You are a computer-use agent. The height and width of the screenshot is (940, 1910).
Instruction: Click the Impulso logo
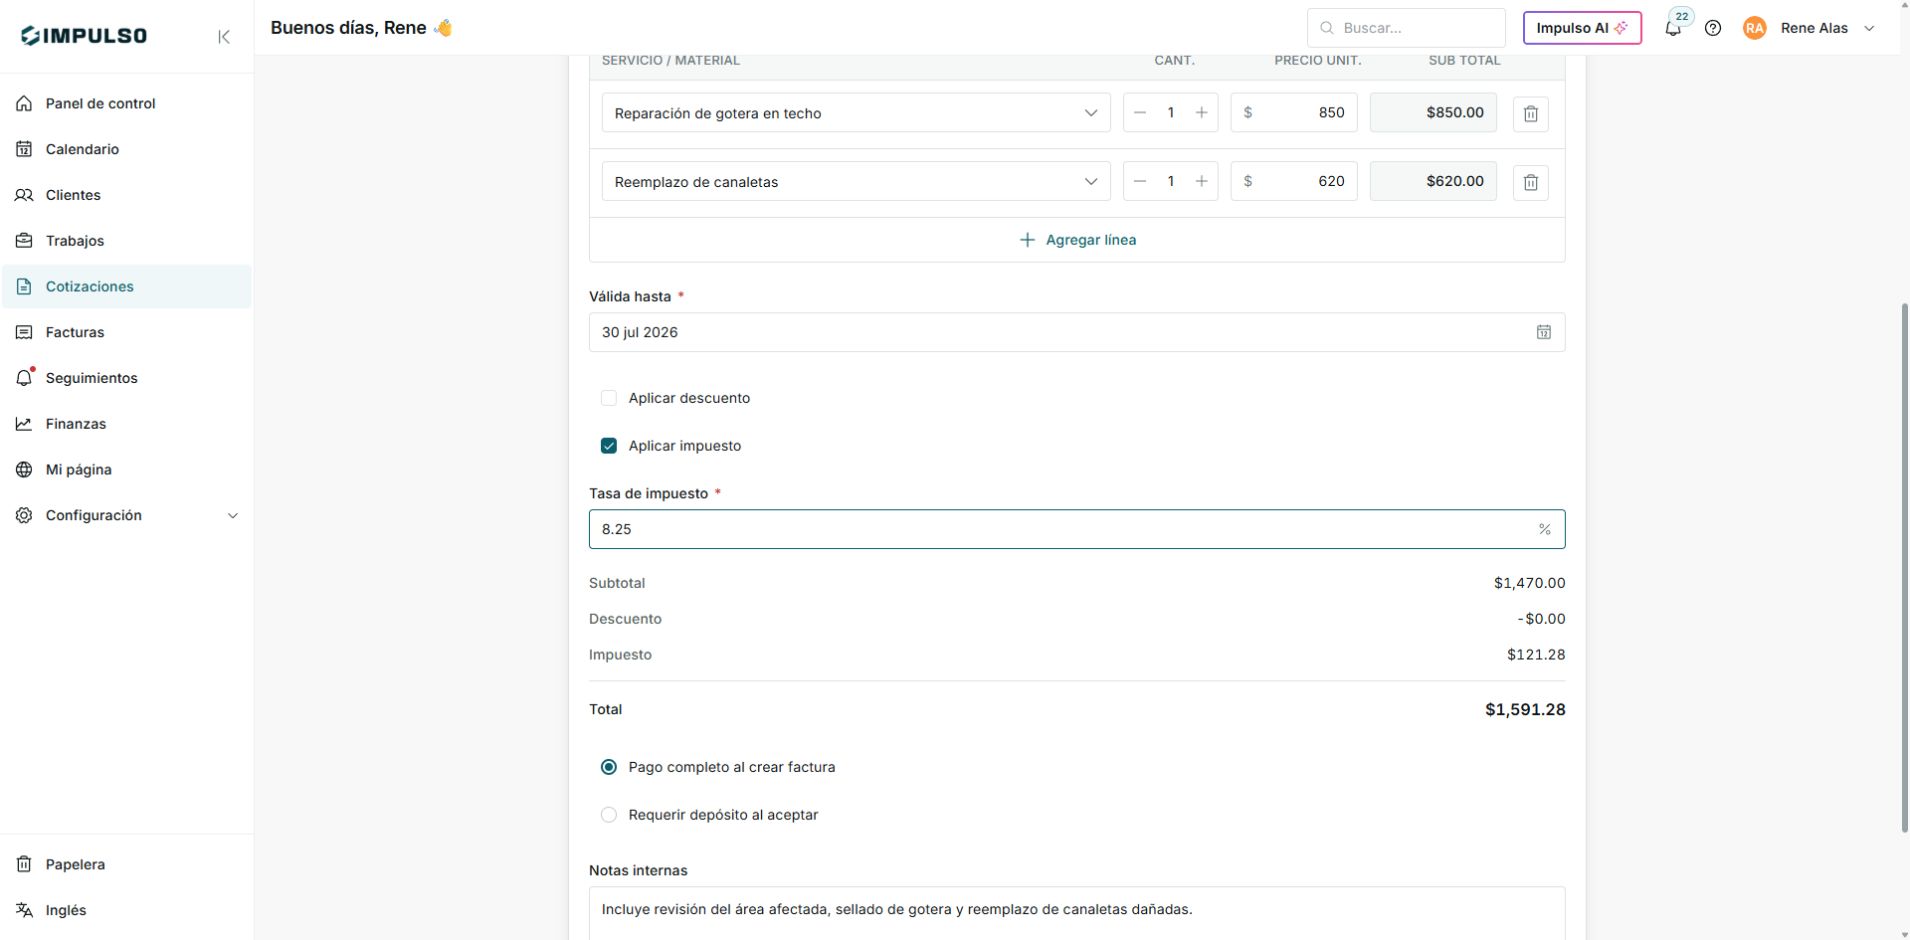pyautogui.click(x=84, y=36)
